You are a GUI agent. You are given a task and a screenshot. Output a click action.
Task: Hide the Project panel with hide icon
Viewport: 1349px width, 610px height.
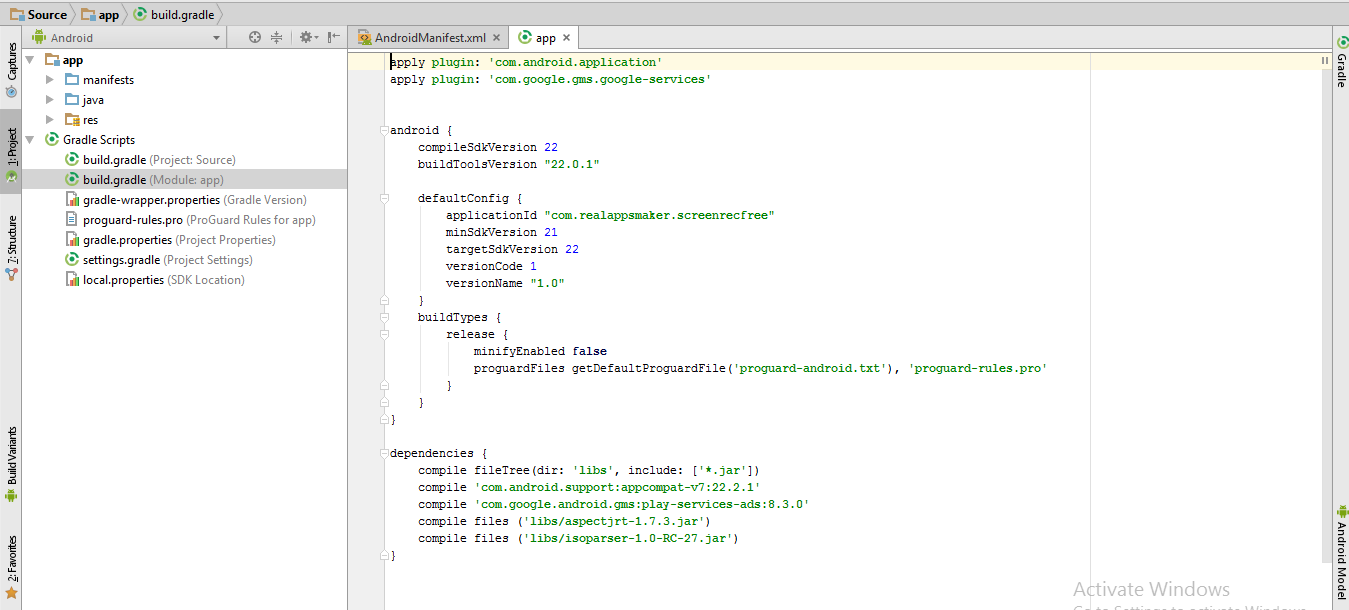[x=334, y=37]
